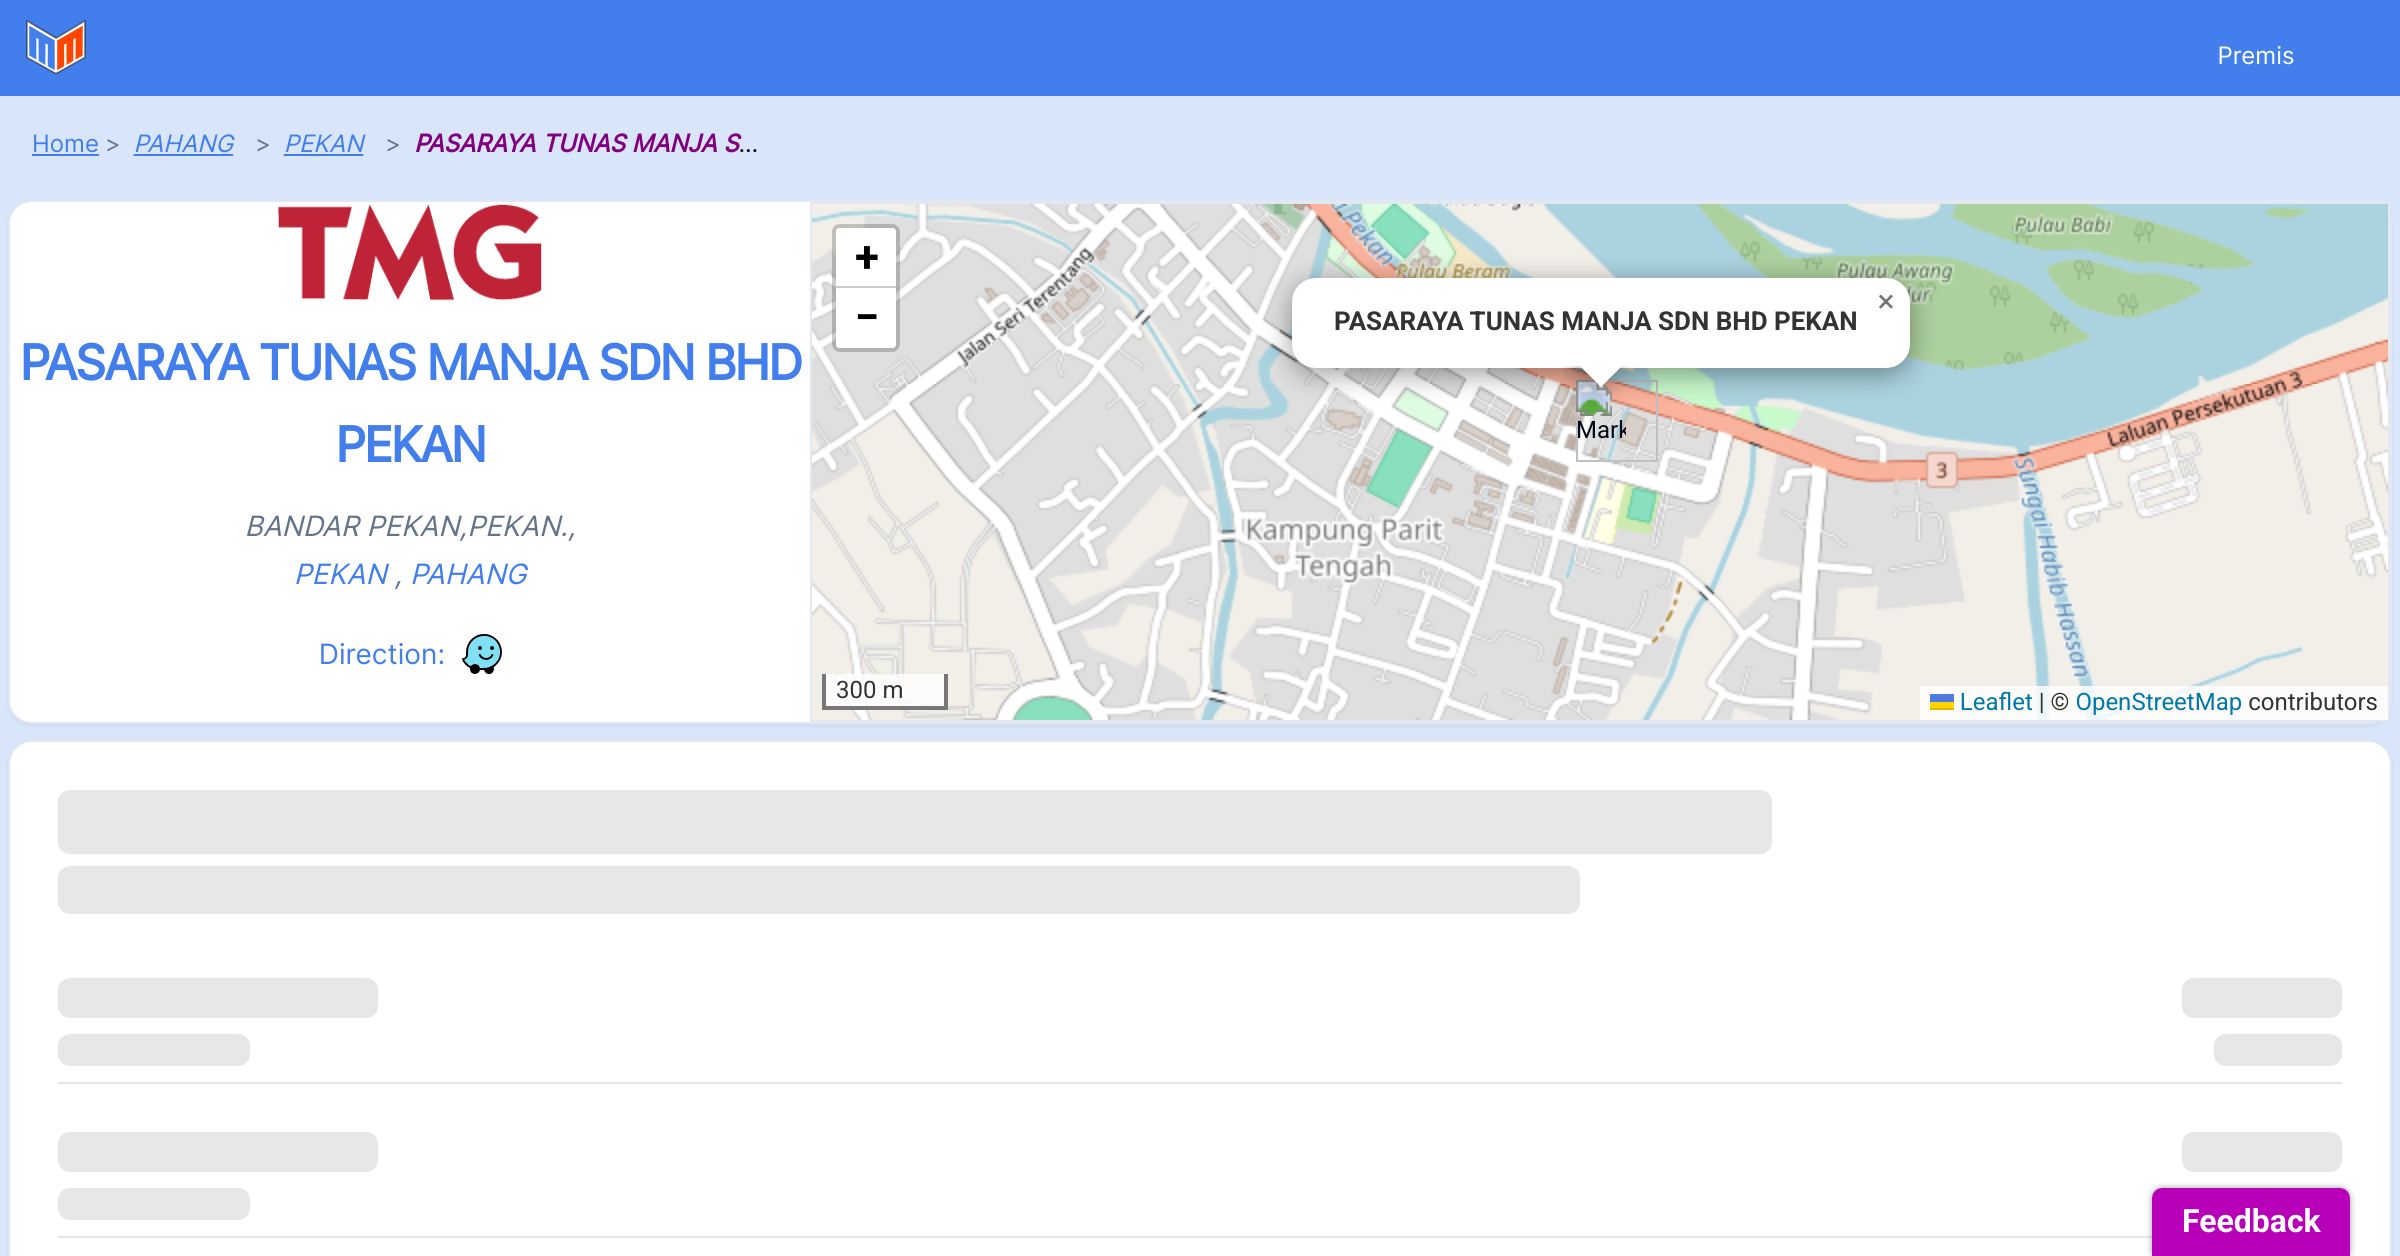2400x1256 pixels.
Task: Click the TMG store logo
Action: (x=410, y=254)
